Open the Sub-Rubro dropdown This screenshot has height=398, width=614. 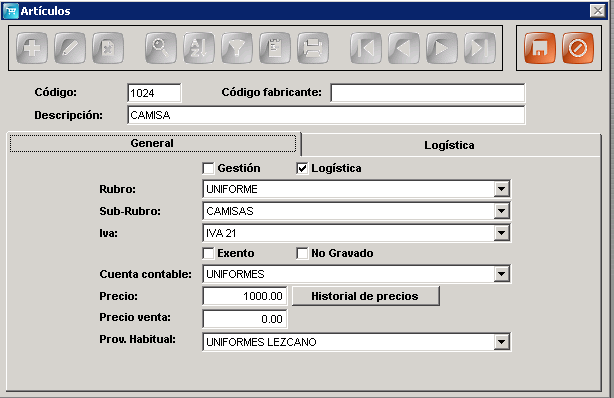[x=501, y=211]
